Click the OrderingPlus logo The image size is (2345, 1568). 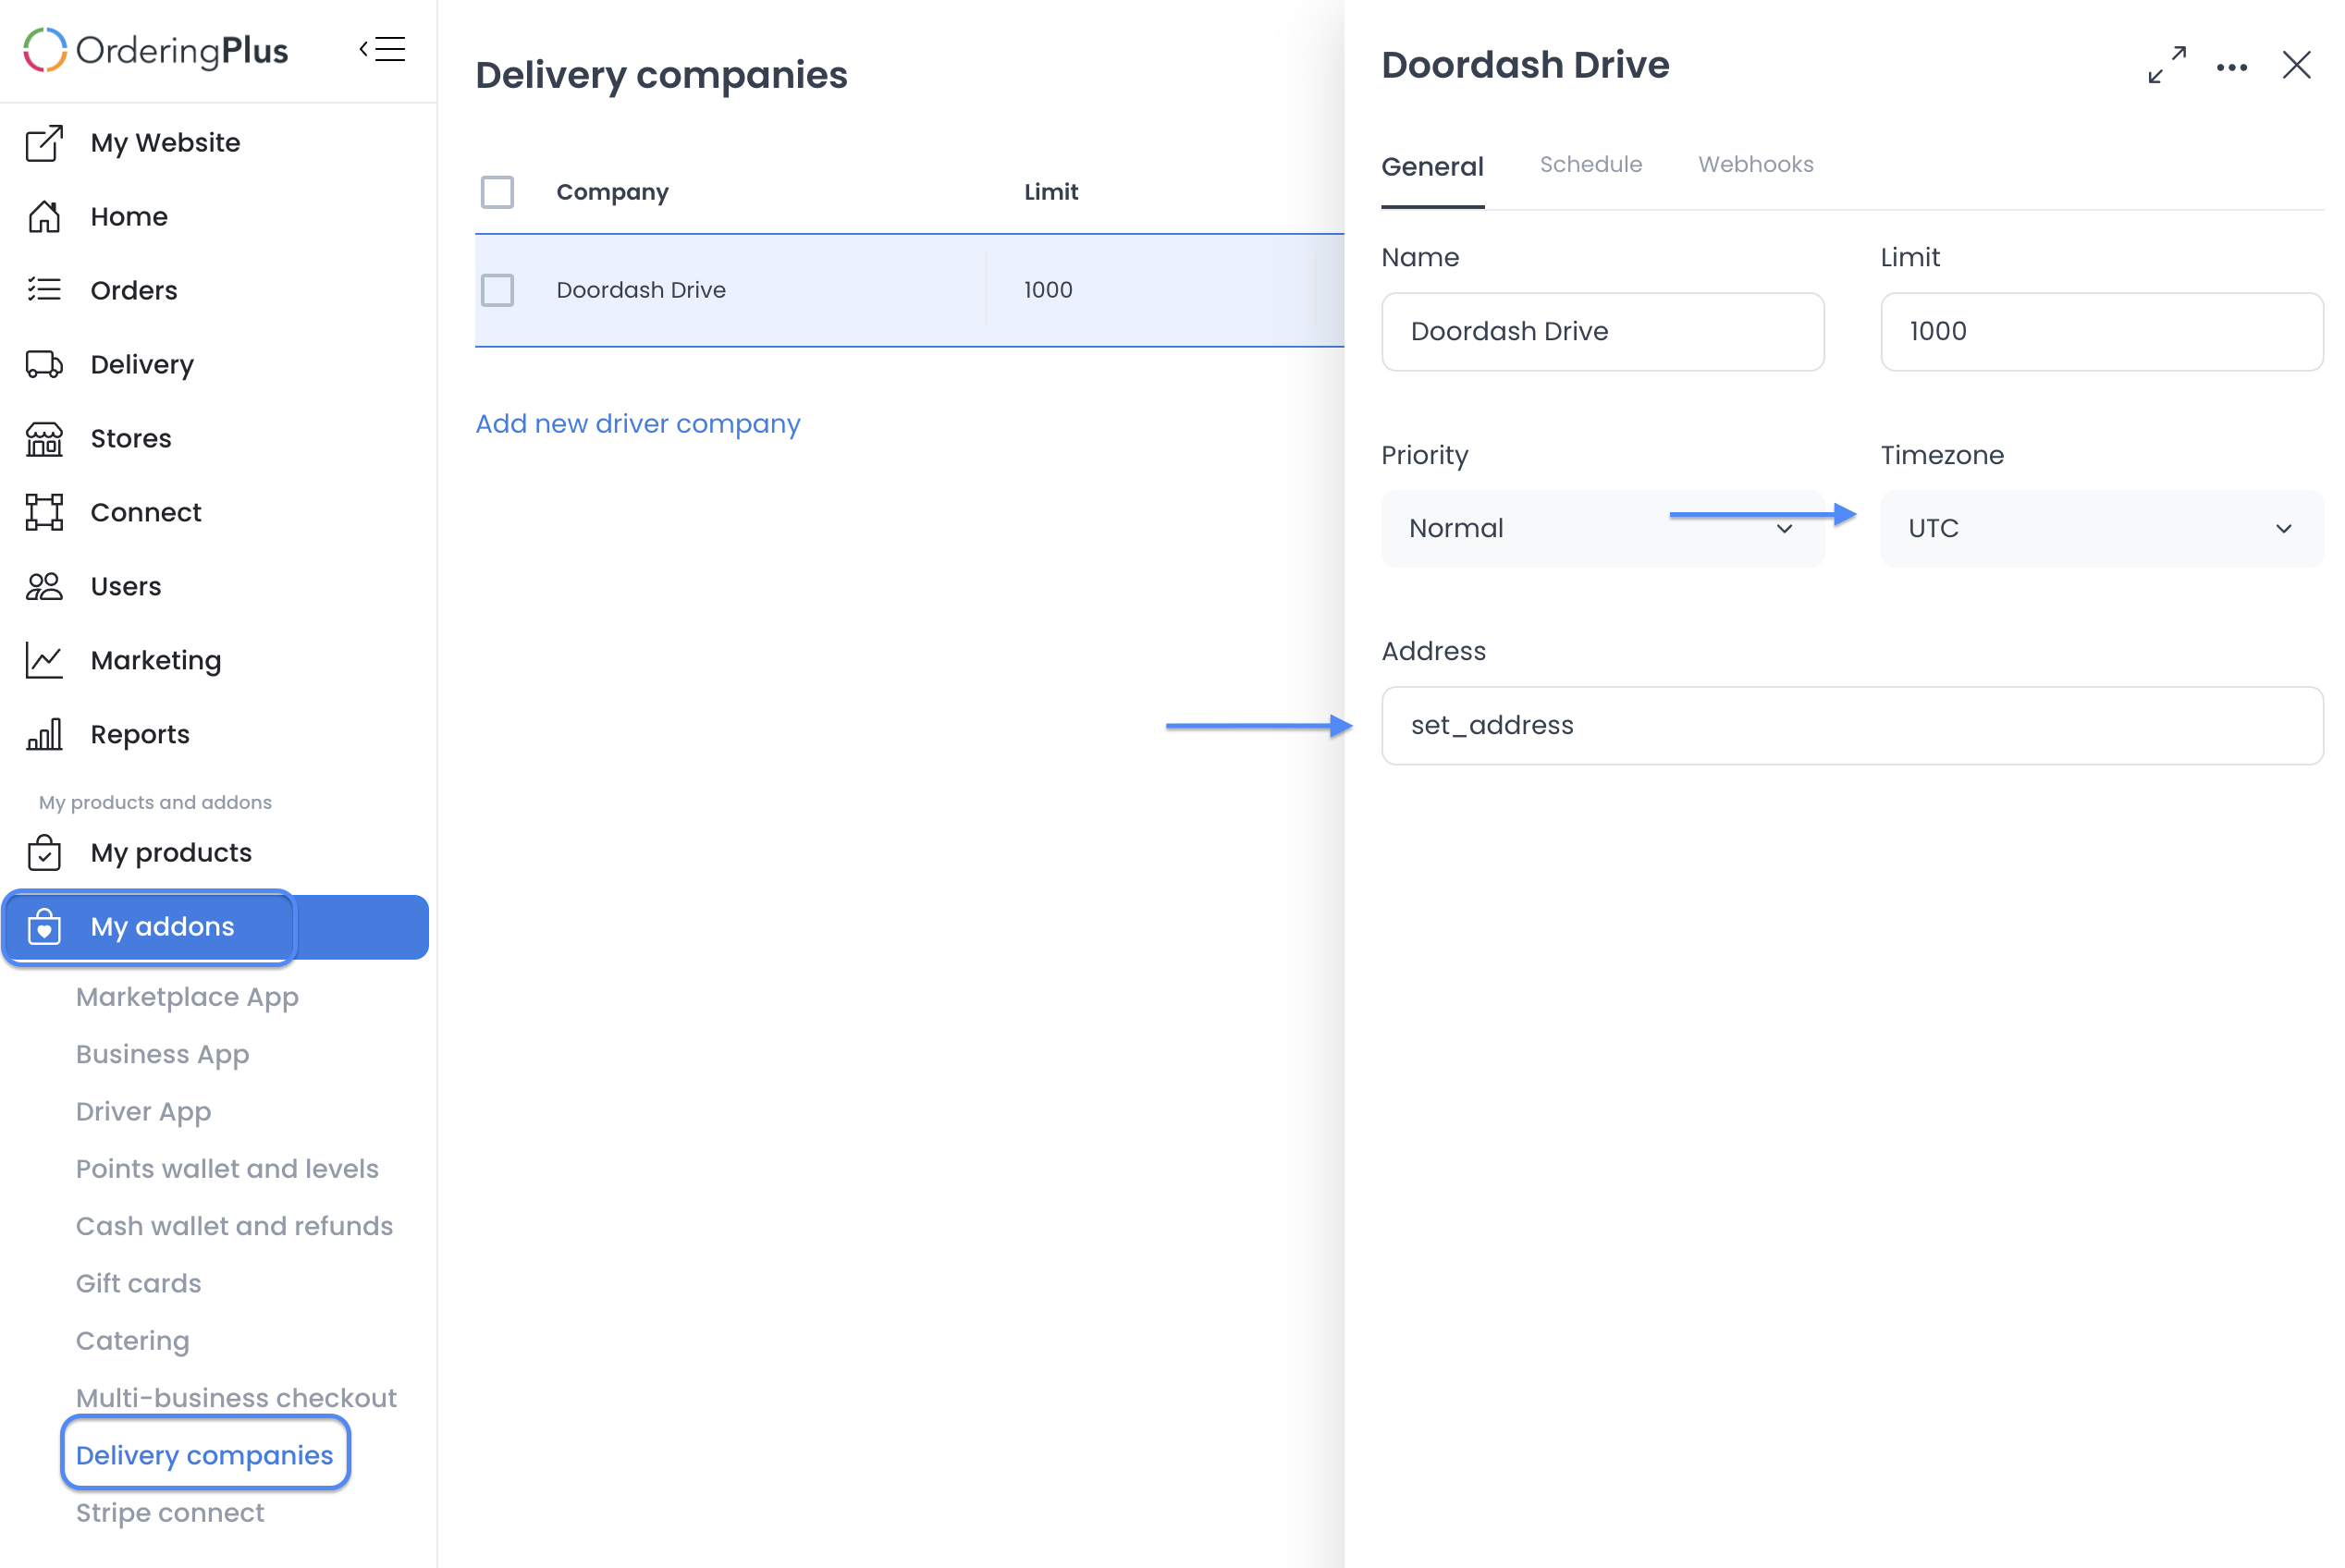tap(155, 50)
